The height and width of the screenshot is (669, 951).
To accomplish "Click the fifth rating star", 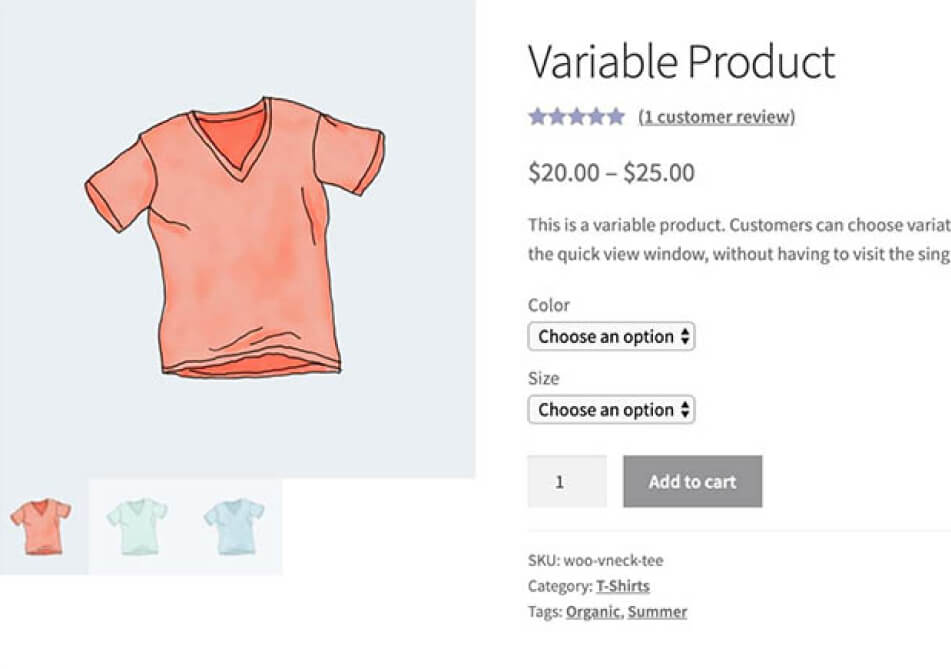I will click(x=616, y=116).
